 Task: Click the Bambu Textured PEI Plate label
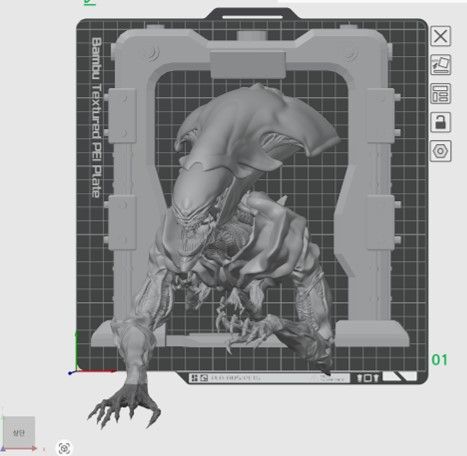(x=96, y=117)
